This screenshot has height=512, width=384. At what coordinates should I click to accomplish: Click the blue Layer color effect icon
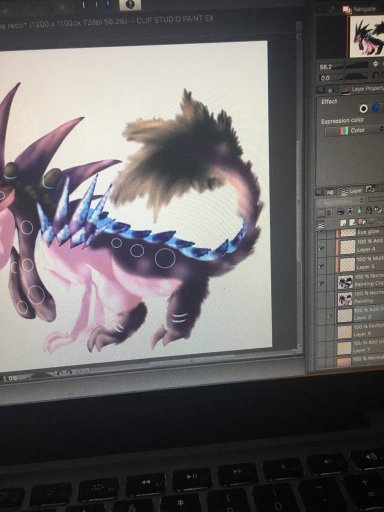(x=376, y=108)
